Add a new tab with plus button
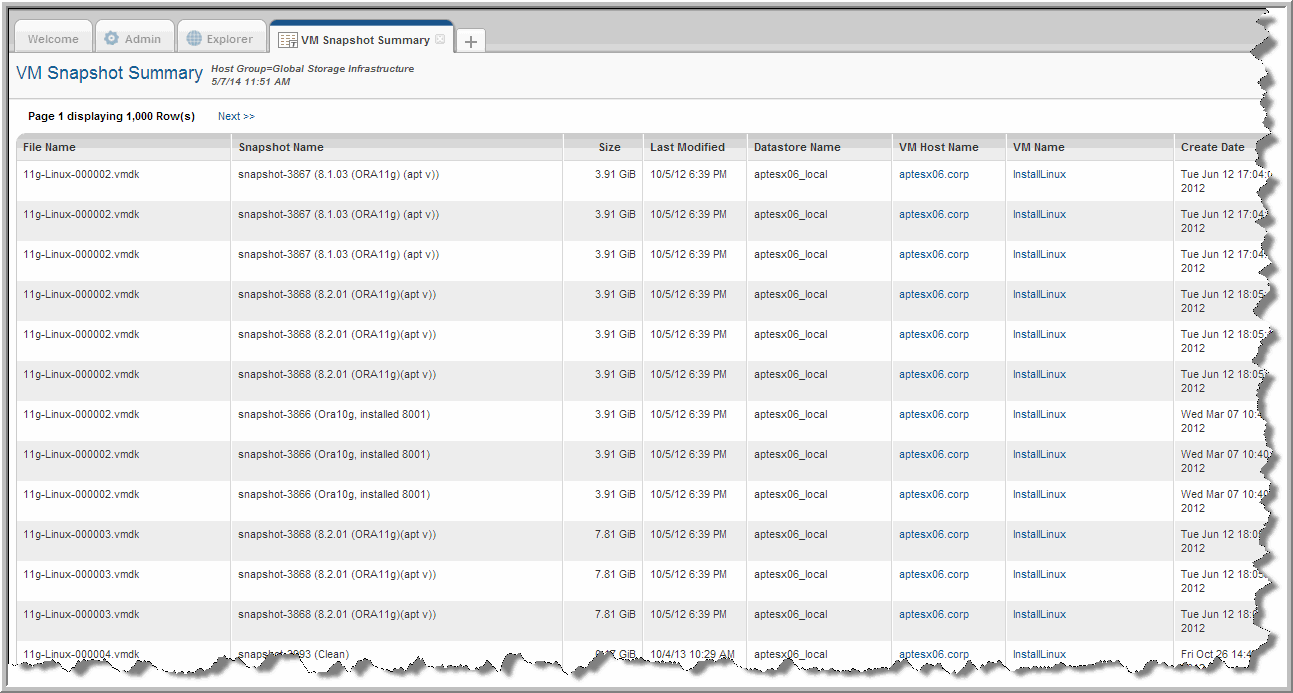 (x=472, y=41)
